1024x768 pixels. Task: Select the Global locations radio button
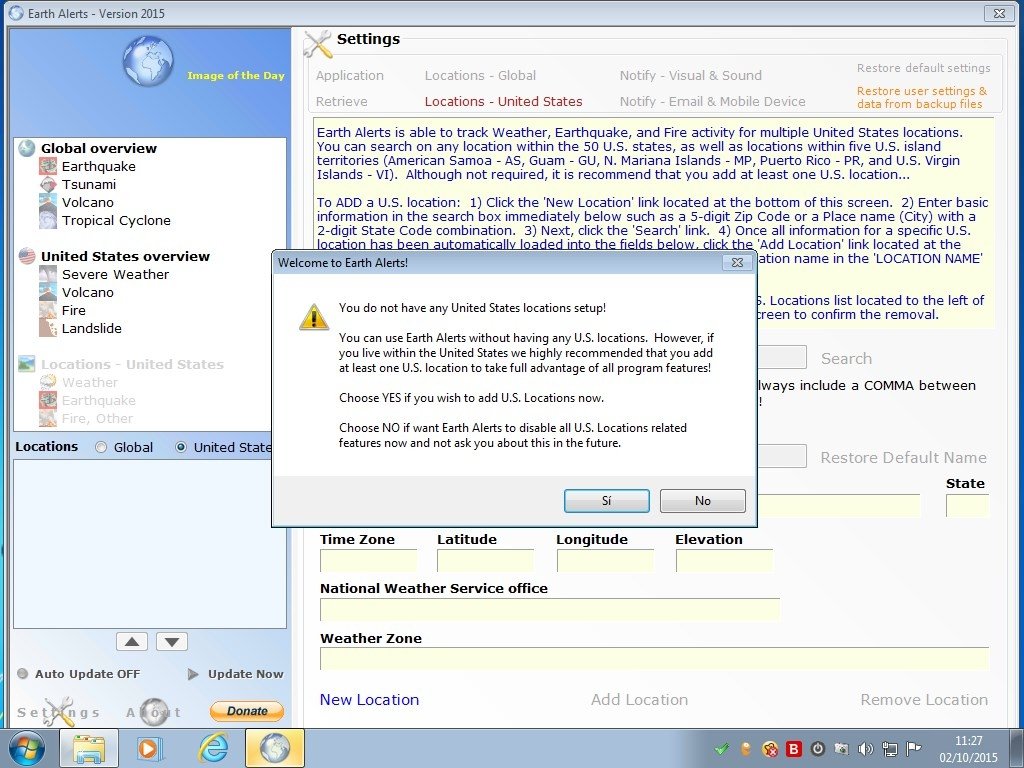(101, 447)
